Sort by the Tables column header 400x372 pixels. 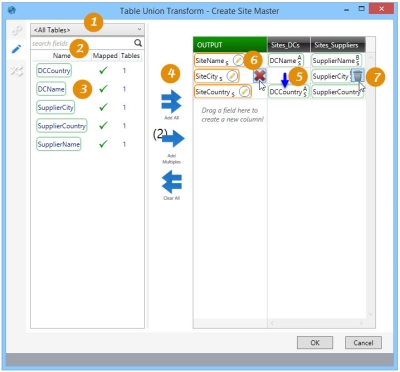(x=130, y=56)
